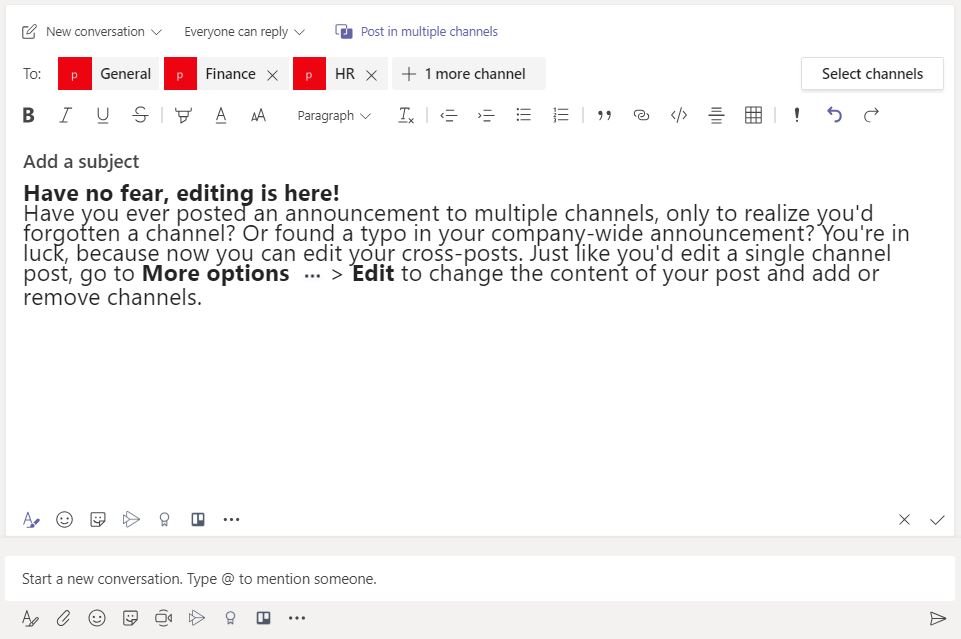Image resolution: width=961 pixels, height=639 pixels.
Task: Open the Paragraph style dropdown
Action: (333, 115)
